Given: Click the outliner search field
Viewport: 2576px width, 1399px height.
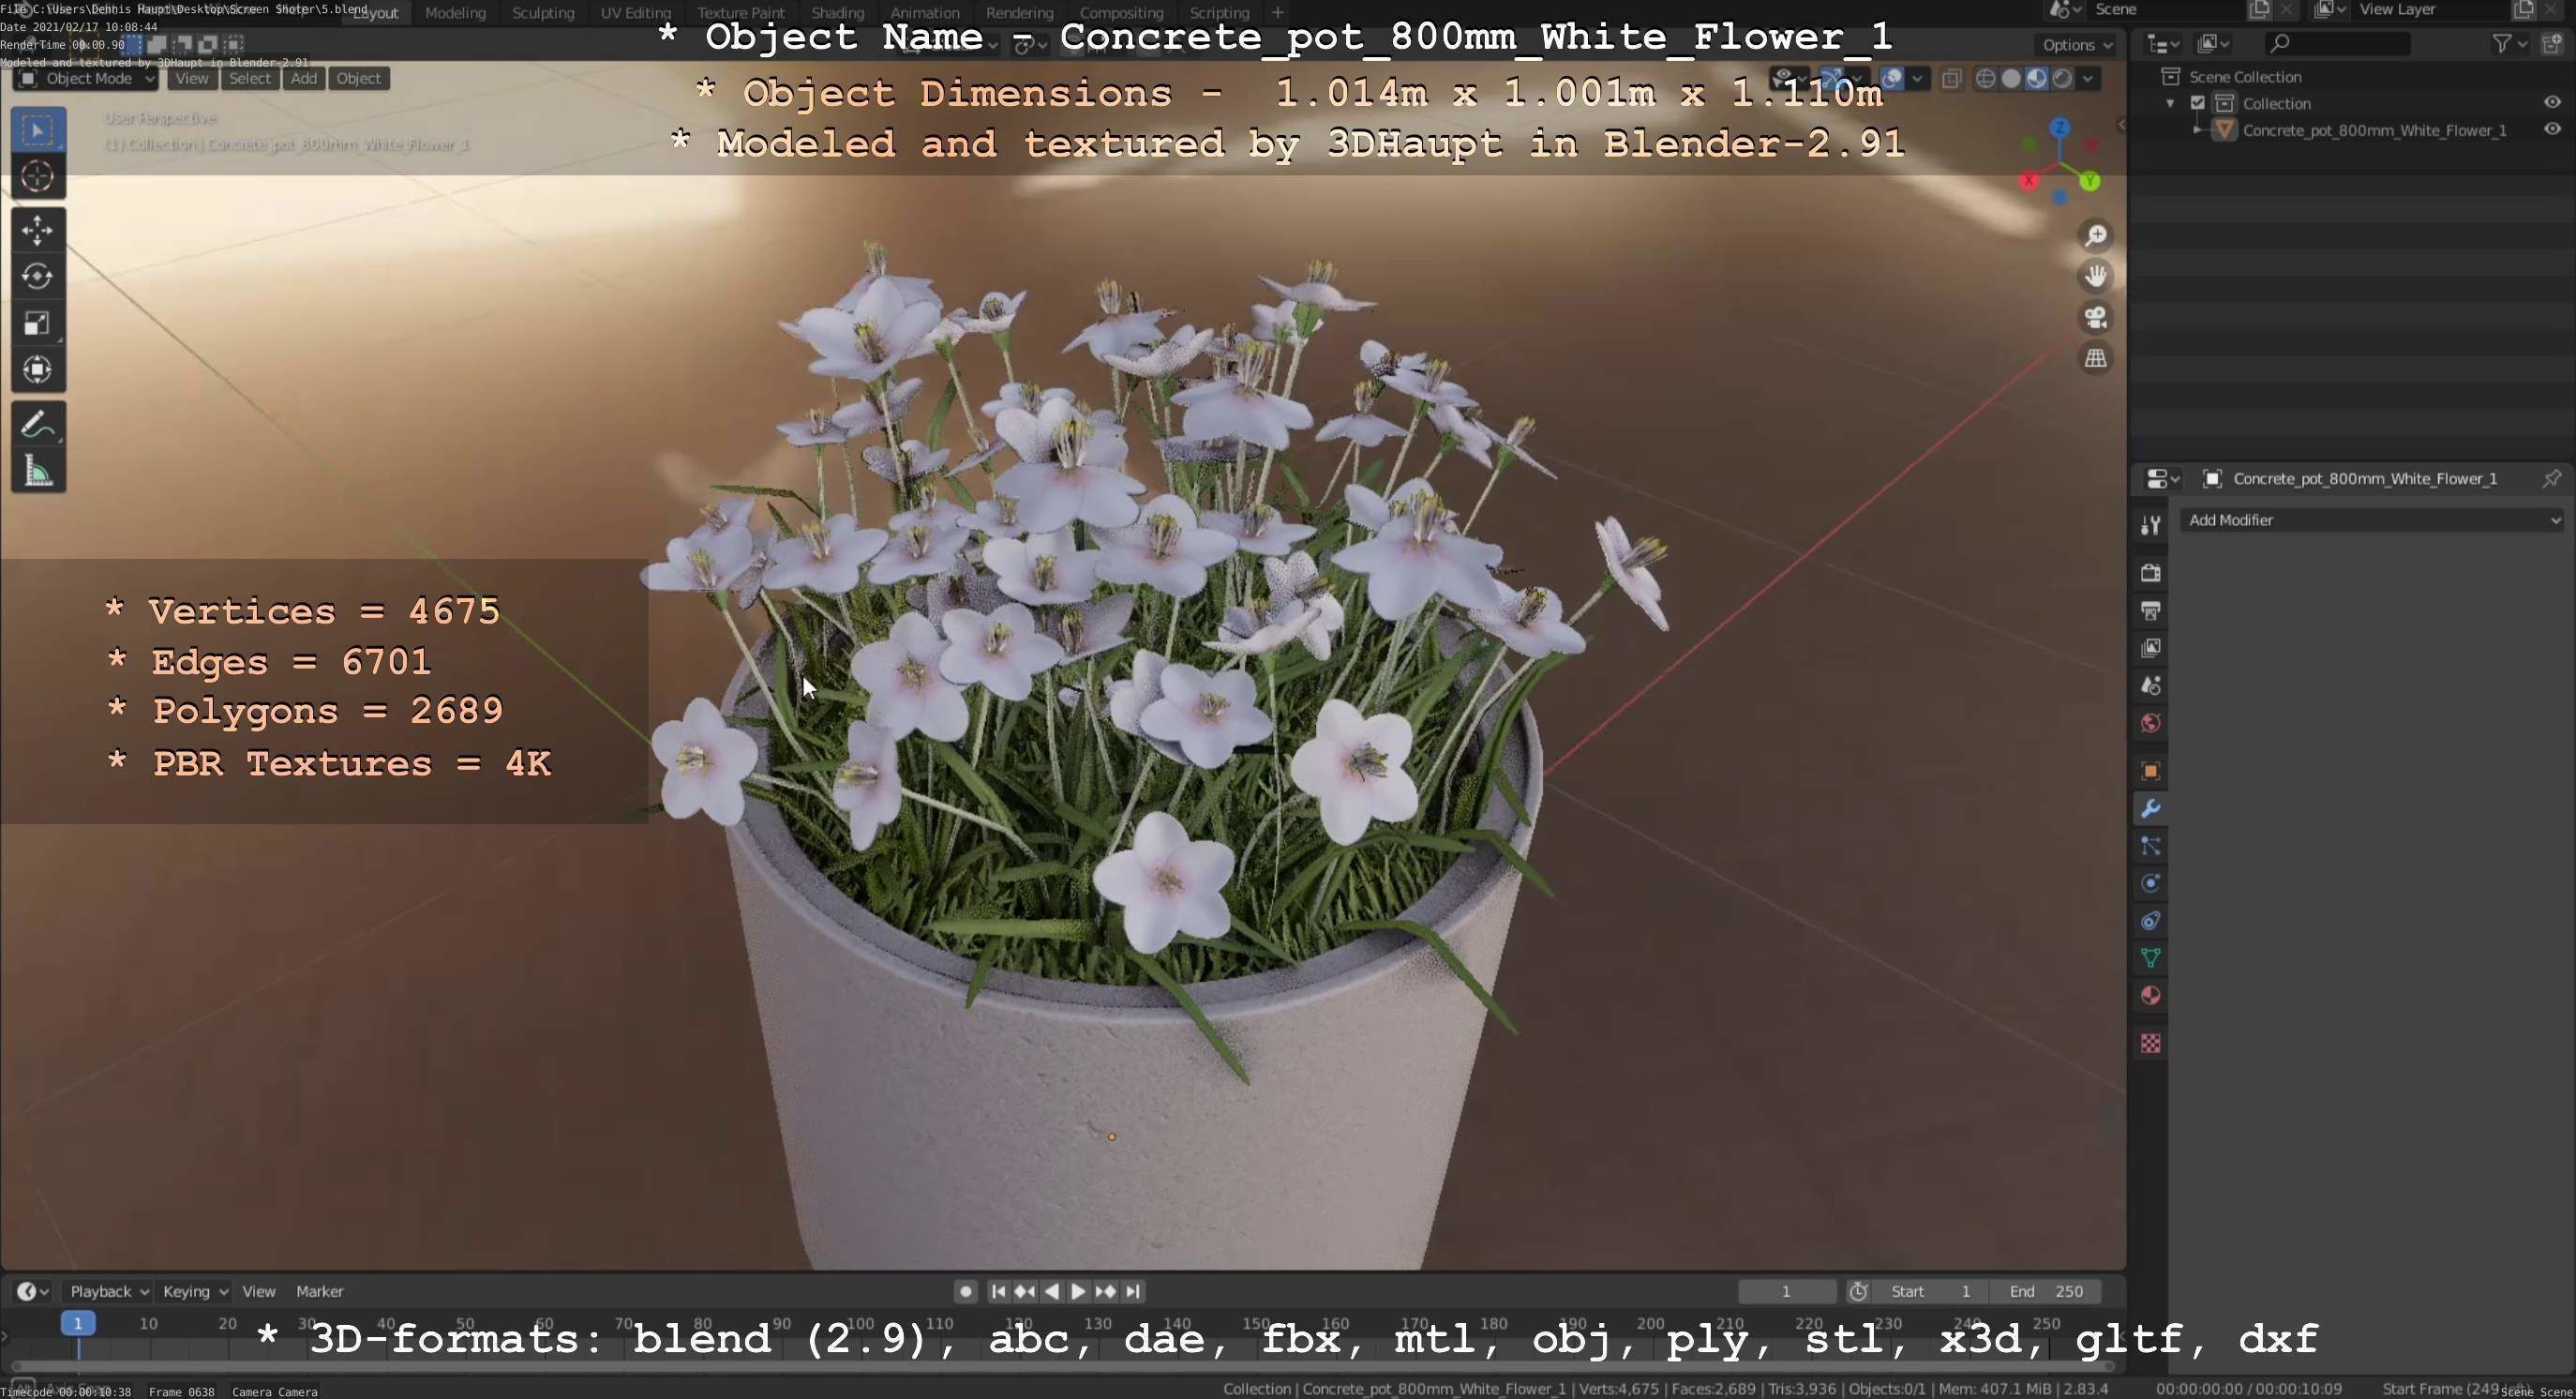Looking at the screenshot, I should tap(2337, 43).
